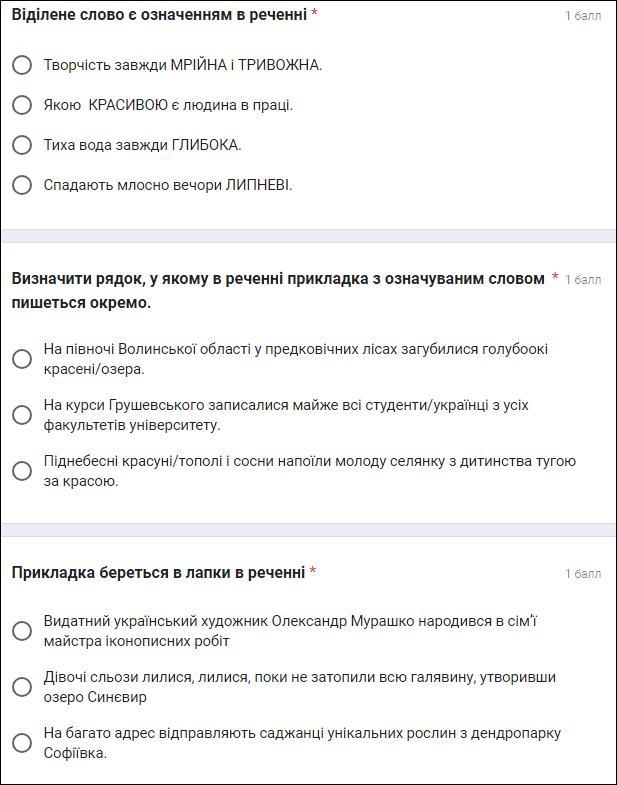Select radio for the 'красені/озера' sentence
The image size is (617, 785).
(22, 359)
